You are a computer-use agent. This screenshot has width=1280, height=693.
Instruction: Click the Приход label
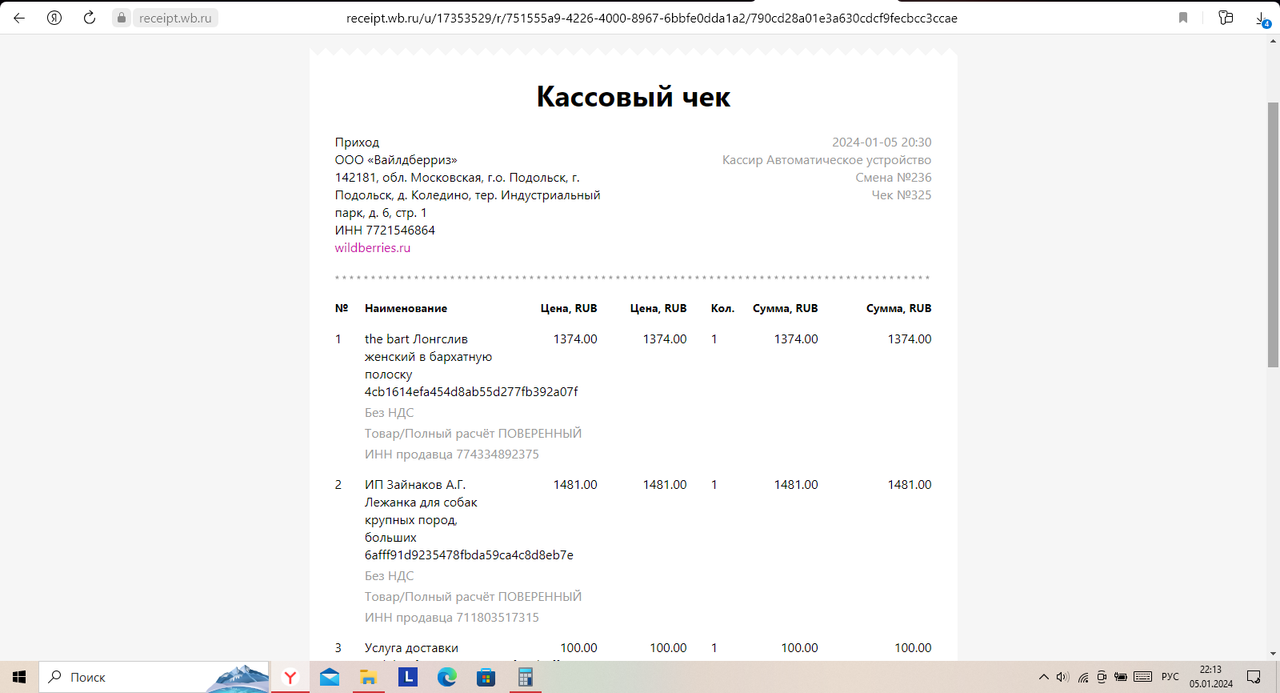pyautogui.click(x=357, y=142)
